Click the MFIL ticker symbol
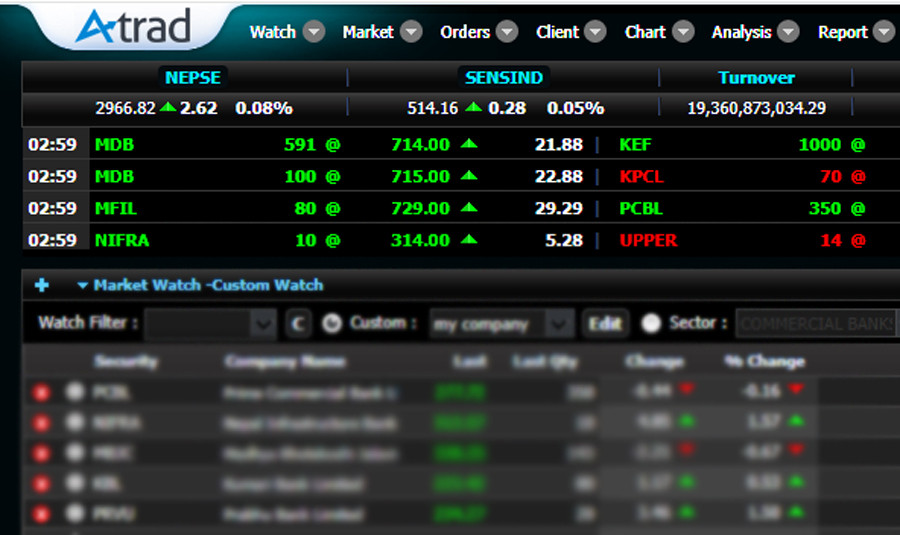Viewport: 900px width, 535px height. pyautogui.click(x=115, y=208)
